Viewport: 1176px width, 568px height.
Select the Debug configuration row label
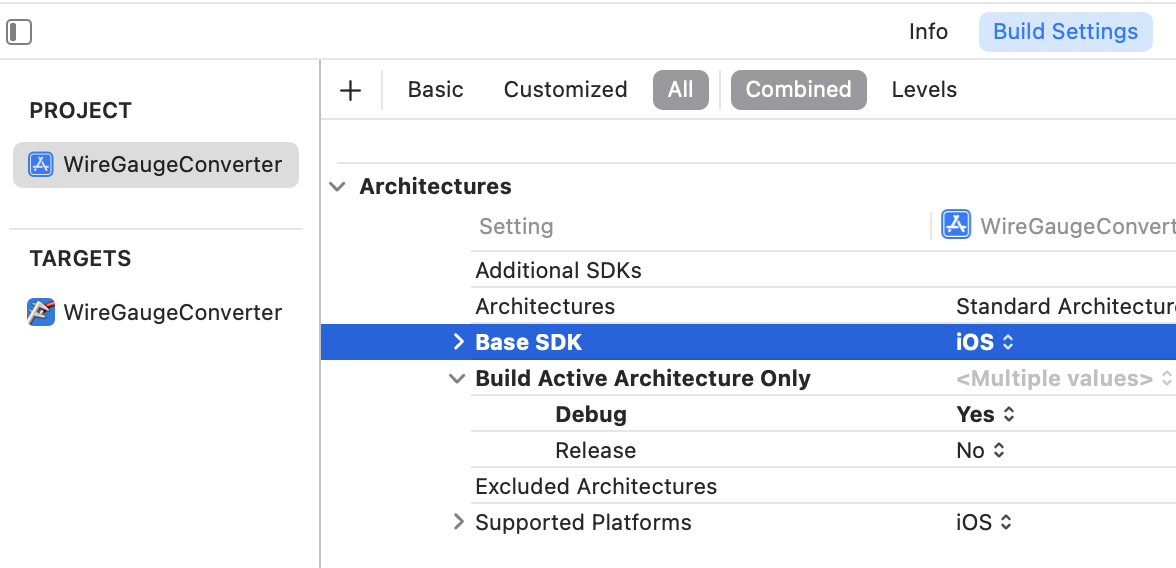(591, 414)
